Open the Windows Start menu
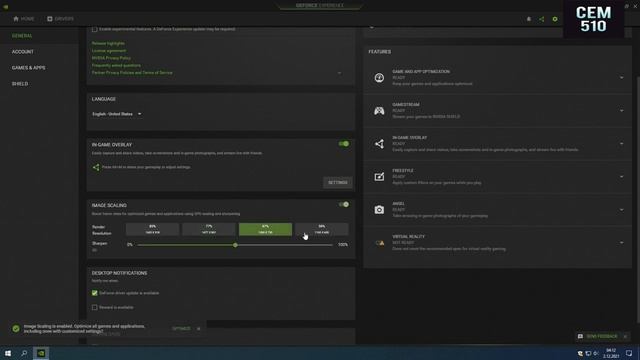The height and width of the screenshot is (360, 640). [8, 353]
